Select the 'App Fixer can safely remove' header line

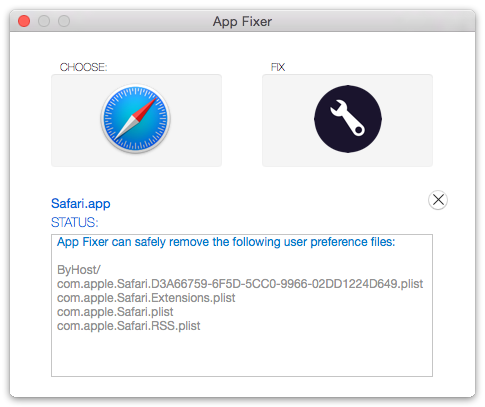[226, 242]
